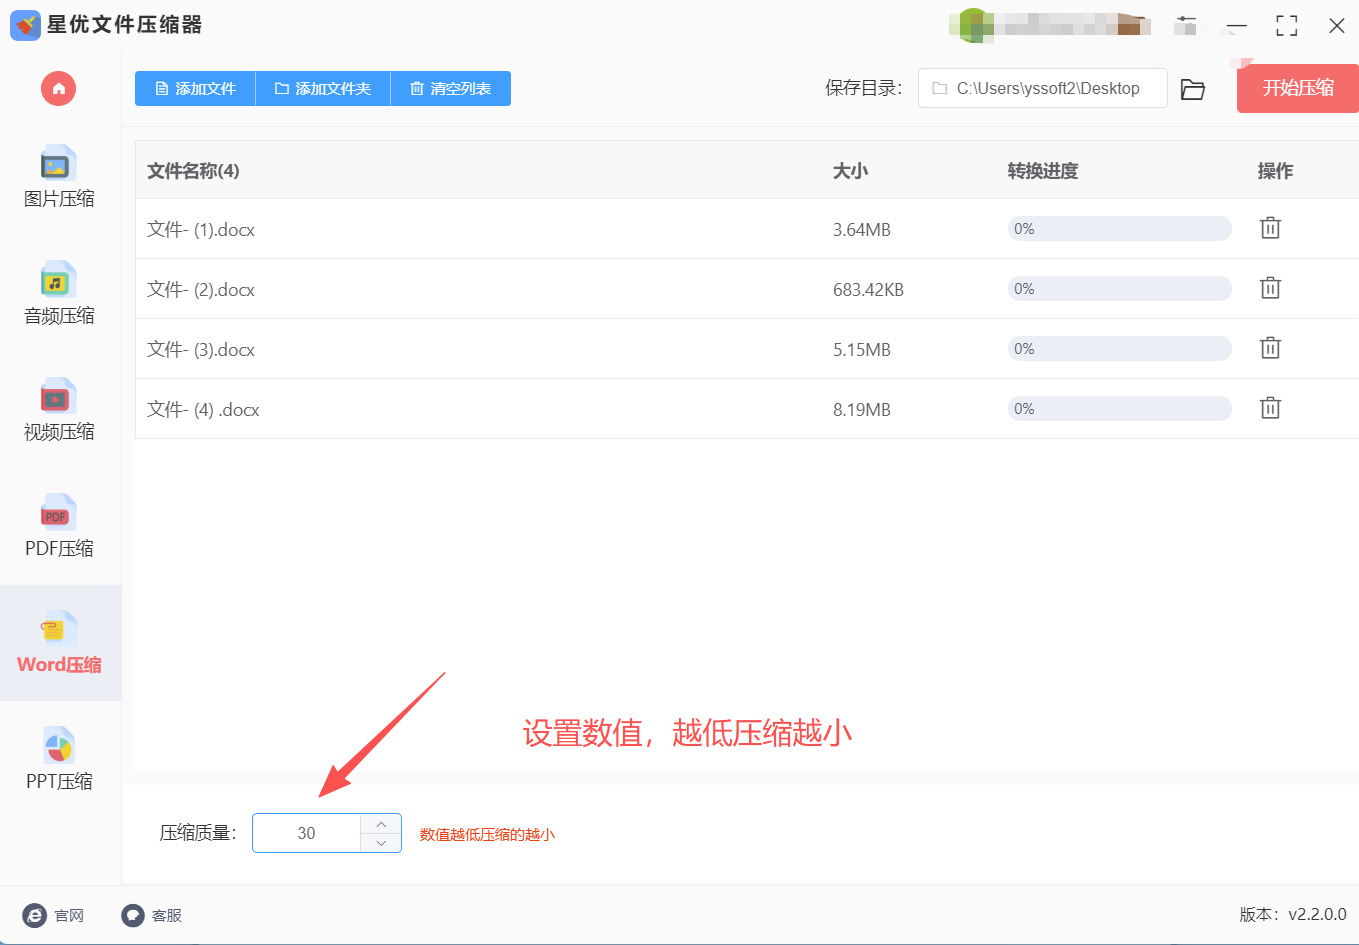
Task: Open the PPT压缩 section
Action: click(x=59, y=760)
